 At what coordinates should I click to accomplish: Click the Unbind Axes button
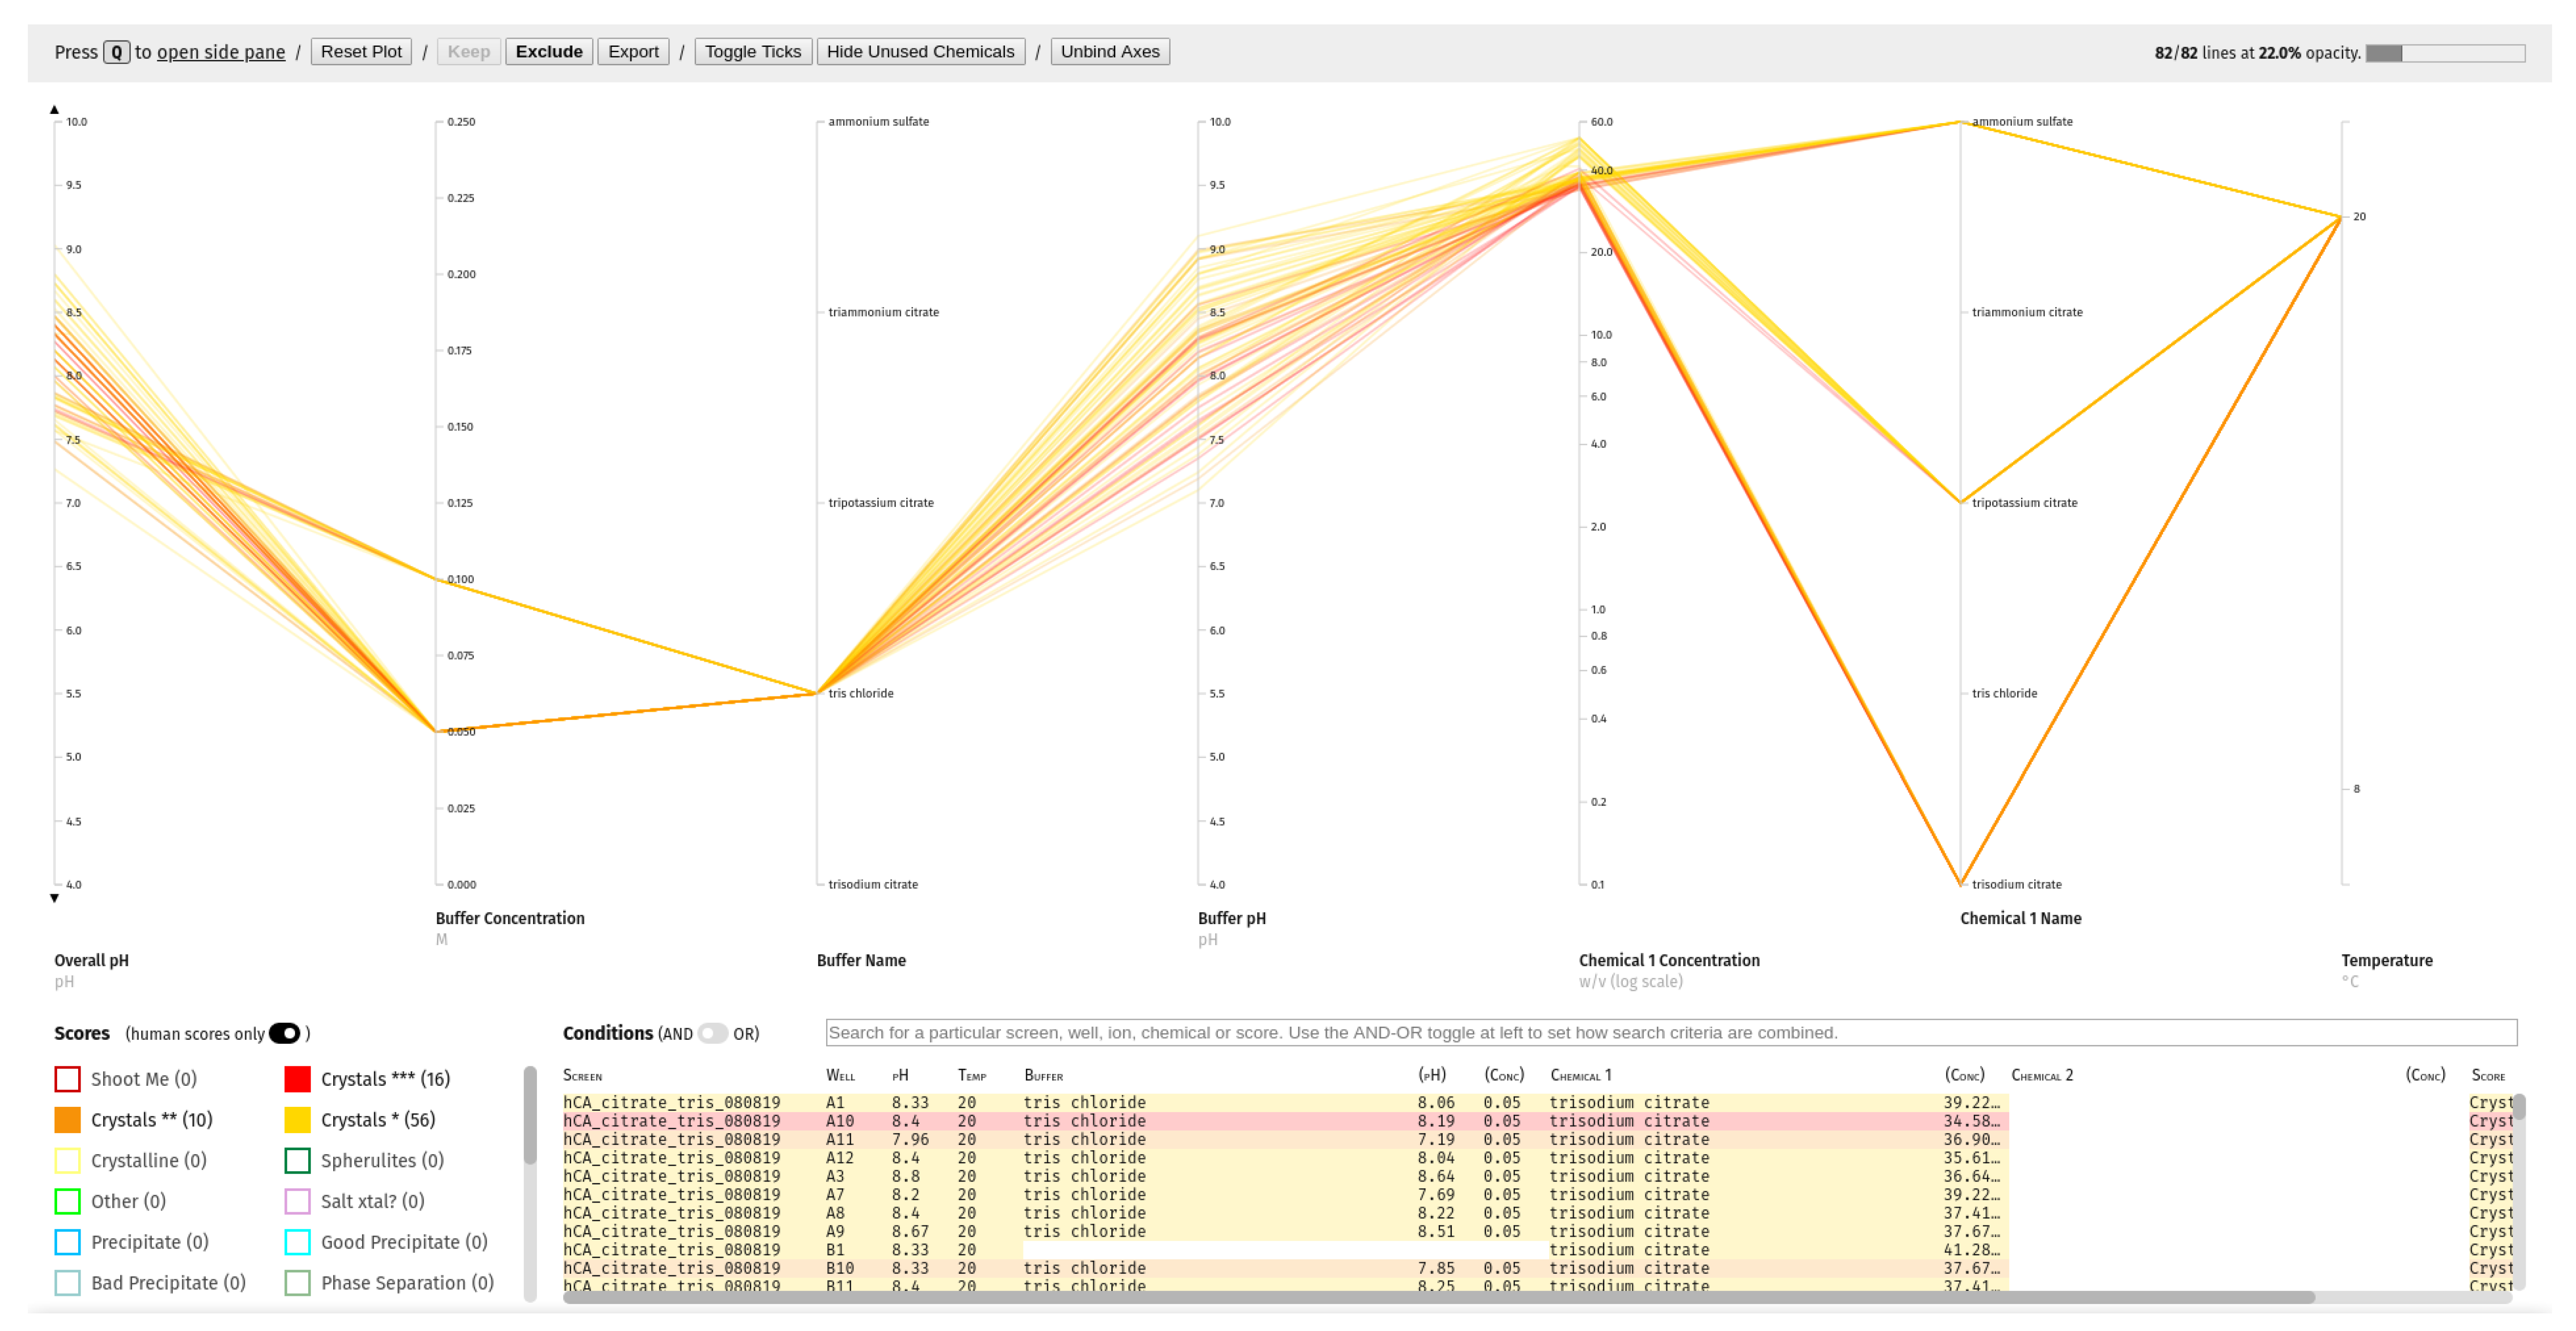pos(1110,52)
